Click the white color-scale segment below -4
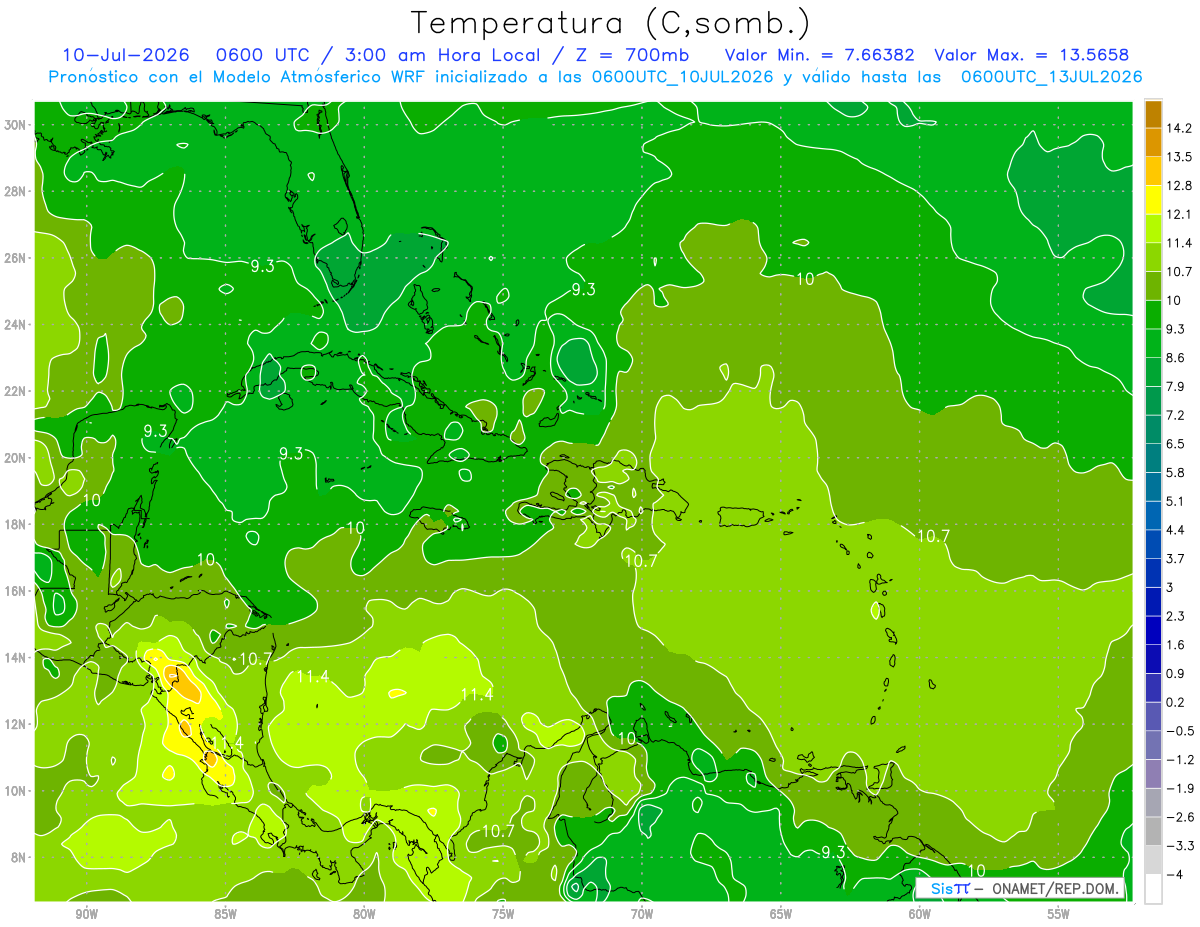 click(1153, 889)
